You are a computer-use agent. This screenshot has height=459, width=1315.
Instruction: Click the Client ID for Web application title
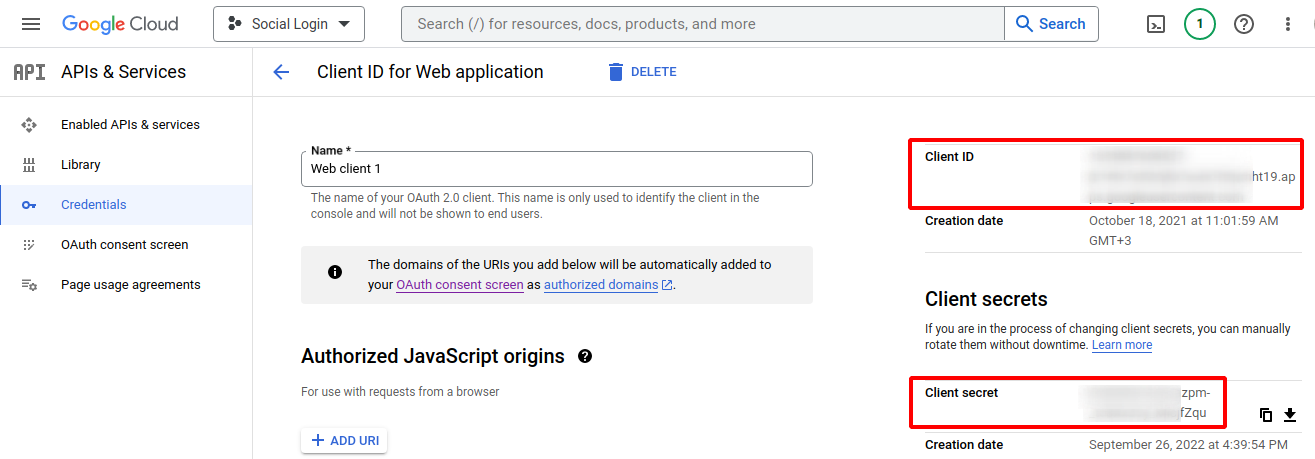430,72
